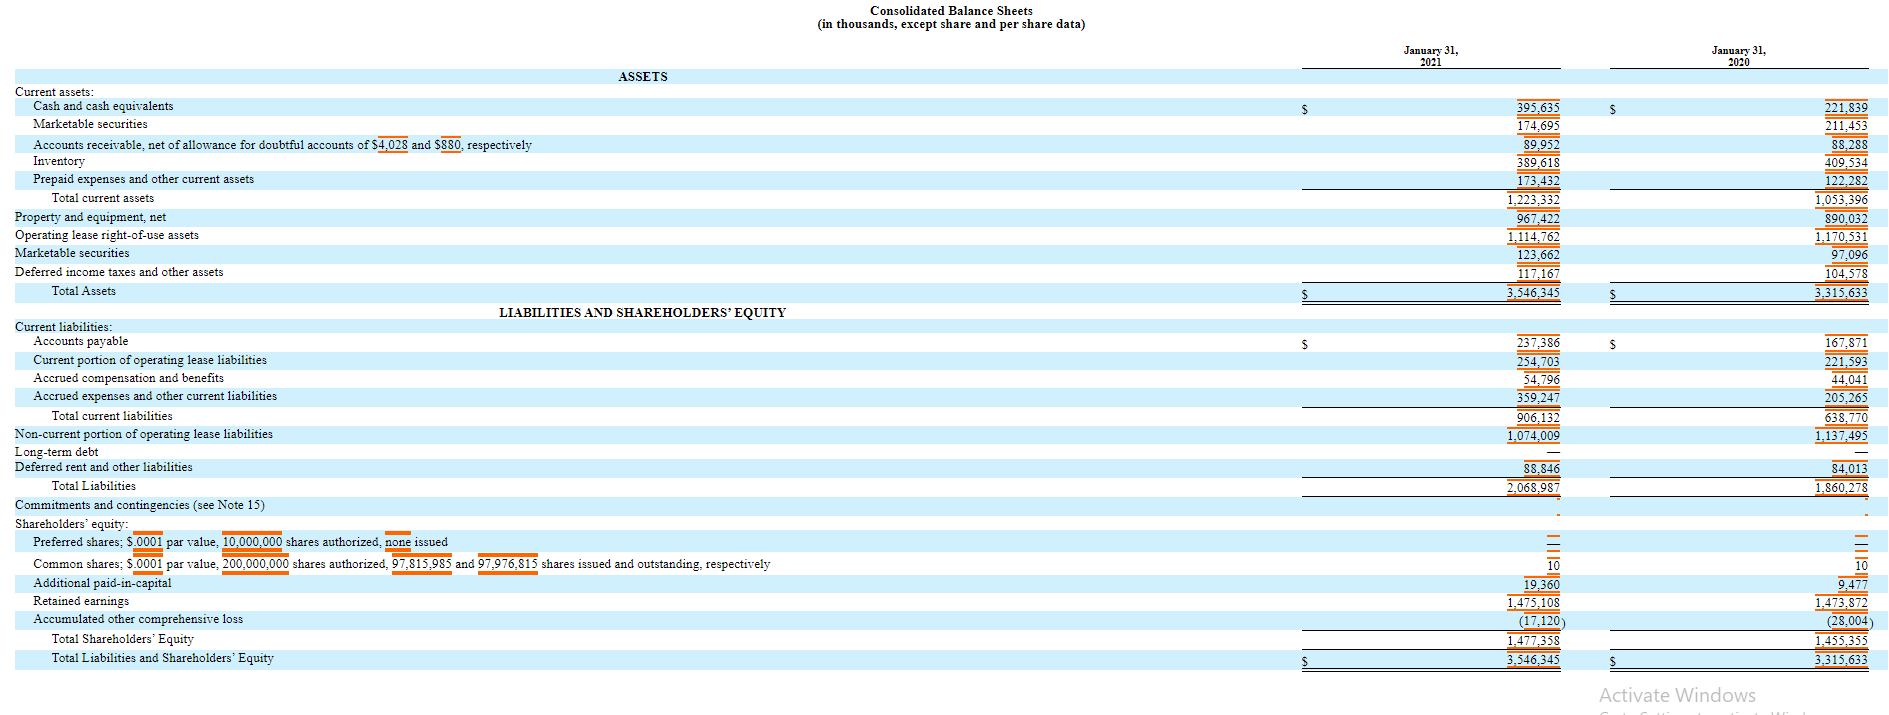Click the 10,000,000 preferred shares authorized figure

pyautogui.click(x=252, y=542)
